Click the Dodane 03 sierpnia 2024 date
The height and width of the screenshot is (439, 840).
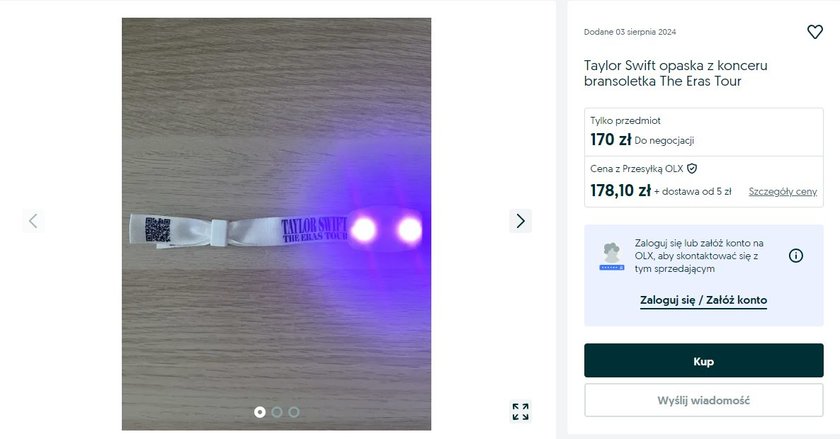630,32
